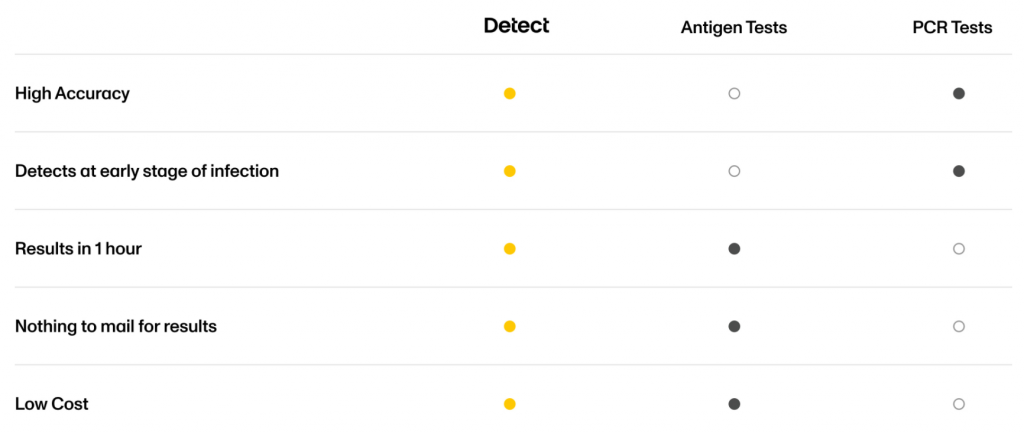Click the filled Antigen dot for Nothing to mail
Image resolution: width=1024 pixels, height=433 pixels.
pos(734,326)
